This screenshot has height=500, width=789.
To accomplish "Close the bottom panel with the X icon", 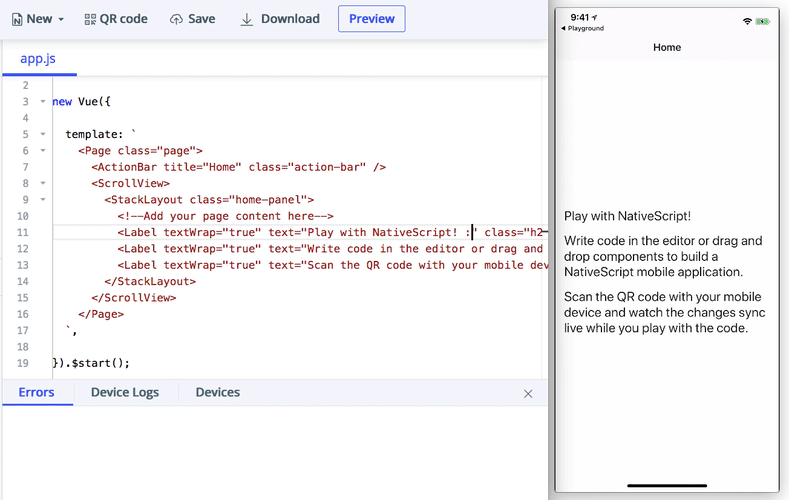I will (x=528, y=394).
